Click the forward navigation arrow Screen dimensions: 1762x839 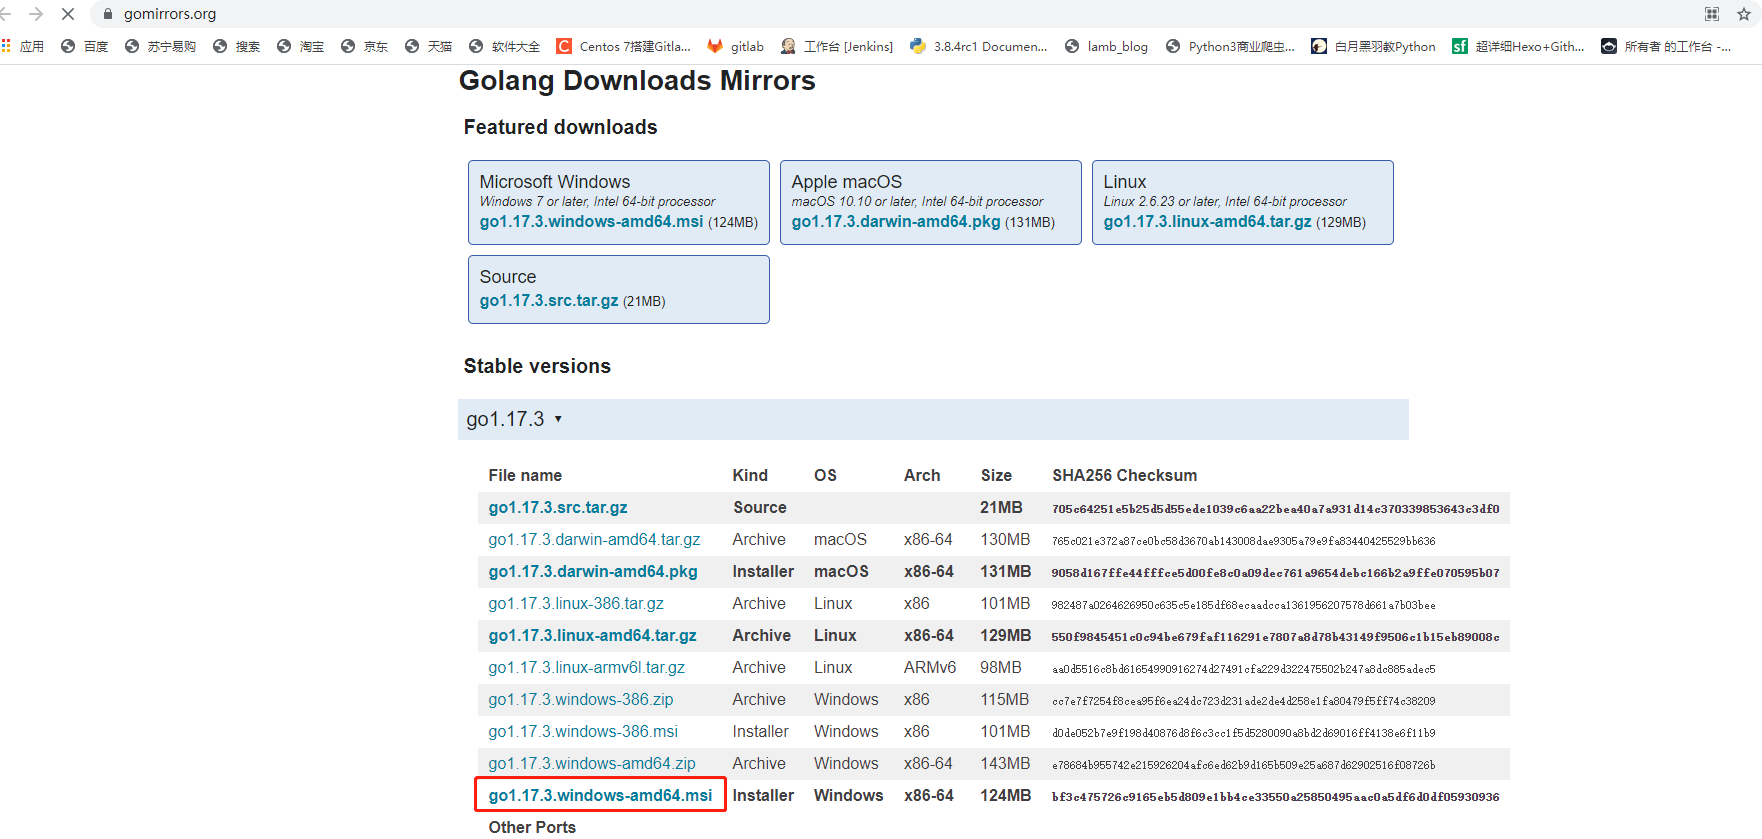36,14
